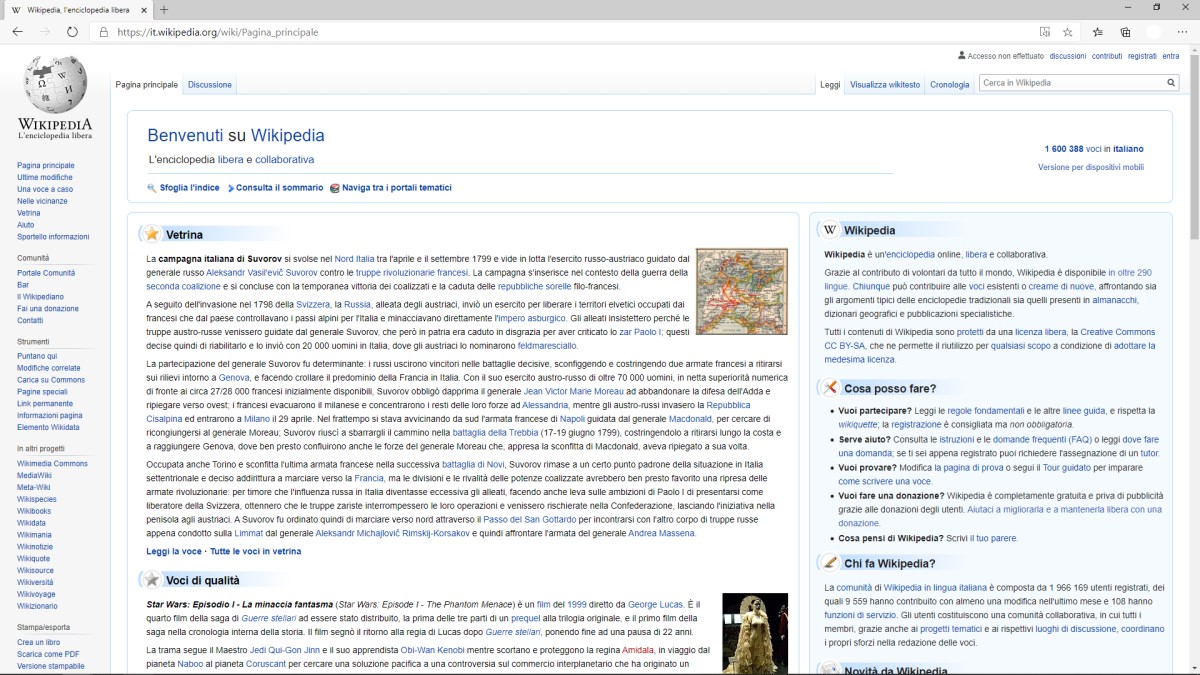Open Una voce a caso in the sidebar

45,189
